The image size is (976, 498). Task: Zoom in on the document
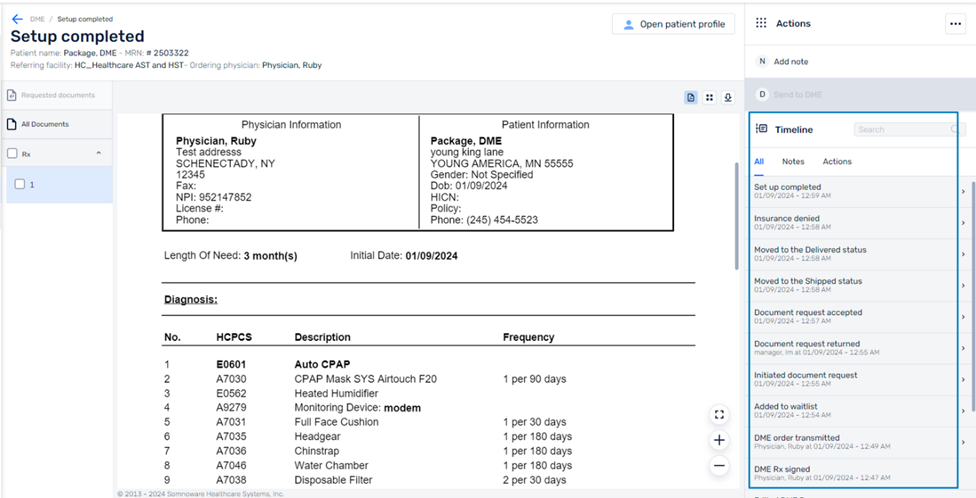(x=719, y=440)
